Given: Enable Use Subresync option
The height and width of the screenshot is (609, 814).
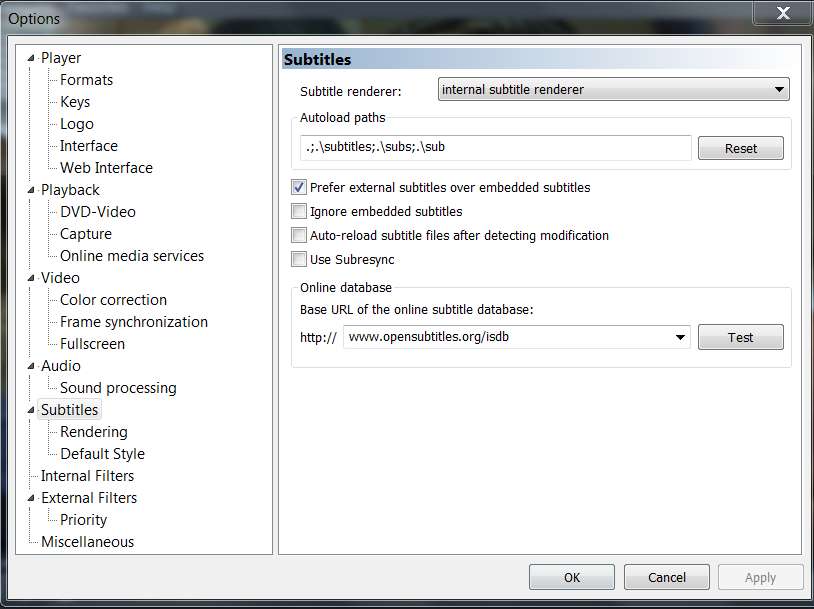Looking at the screenshot, I should pos(299,259).
